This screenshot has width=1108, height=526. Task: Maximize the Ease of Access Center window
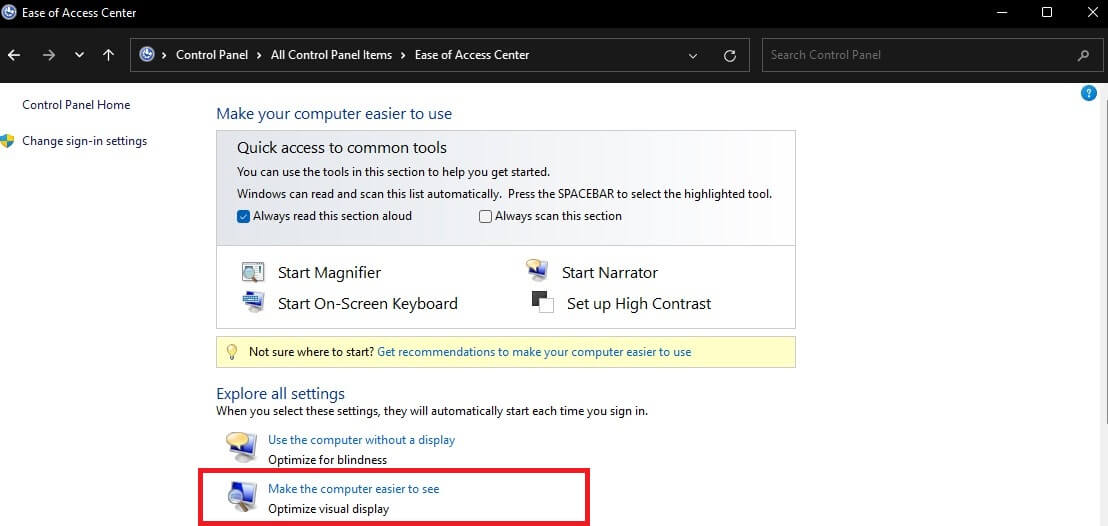tap(1047, 12)
